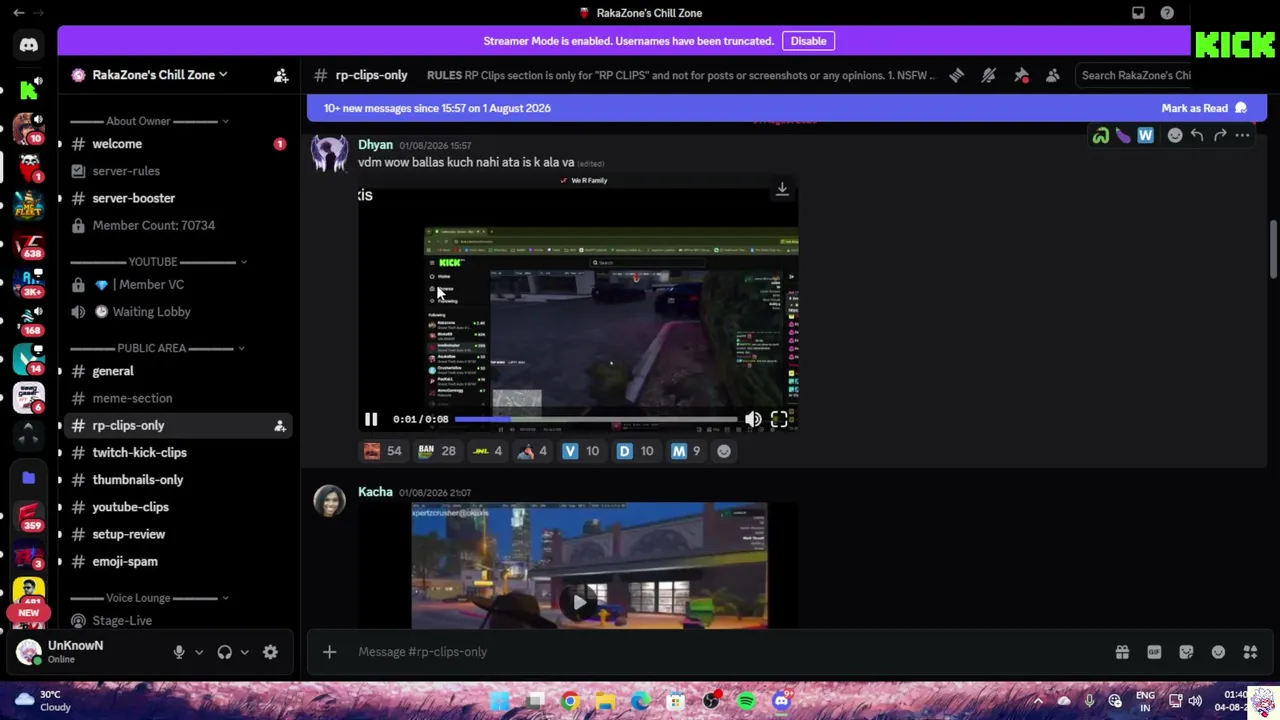Open the apps icon in message bar
The image size is (1280, 720).
(x=1250, y=652)
